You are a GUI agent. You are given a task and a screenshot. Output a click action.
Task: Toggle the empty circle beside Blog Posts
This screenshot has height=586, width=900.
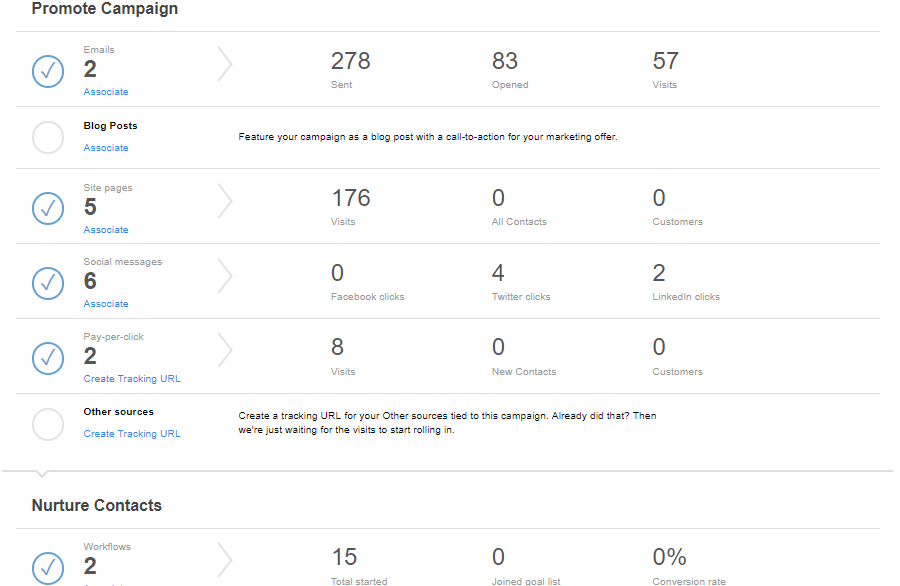pos(48,138)
